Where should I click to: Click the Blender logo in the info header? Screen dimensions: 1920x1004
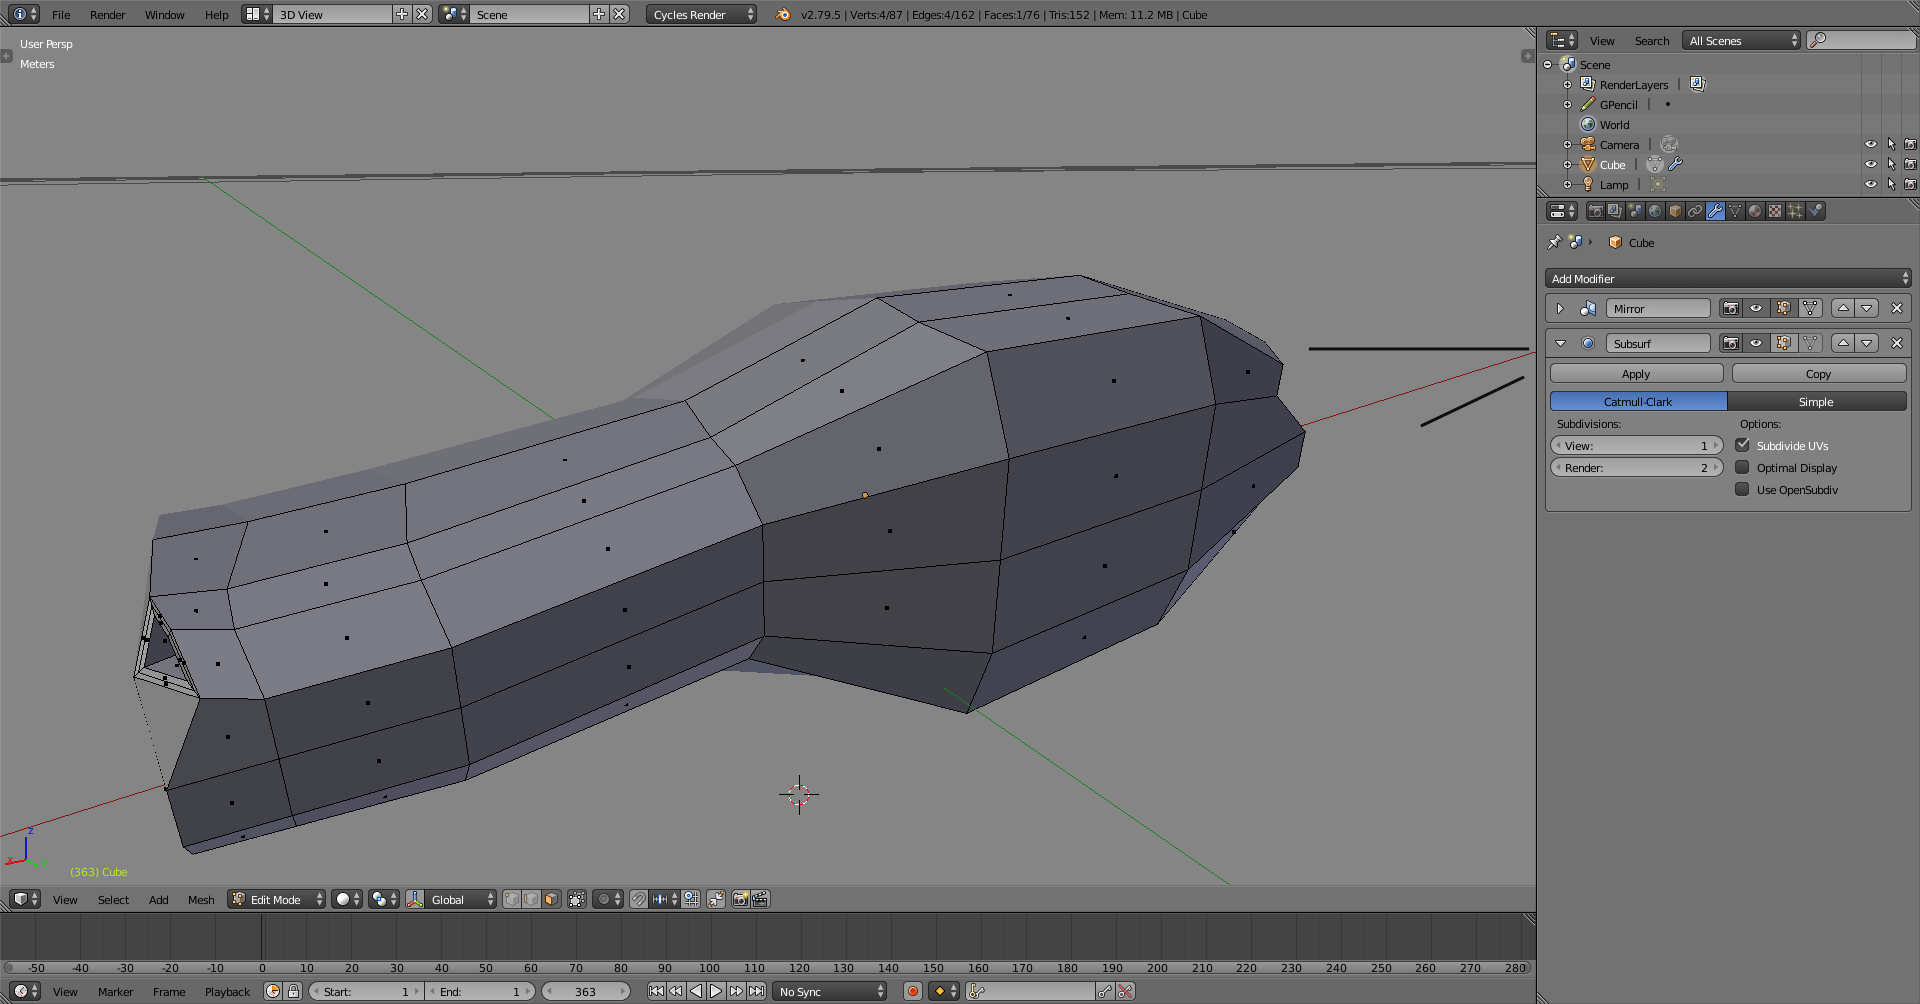tap(783, 14)
